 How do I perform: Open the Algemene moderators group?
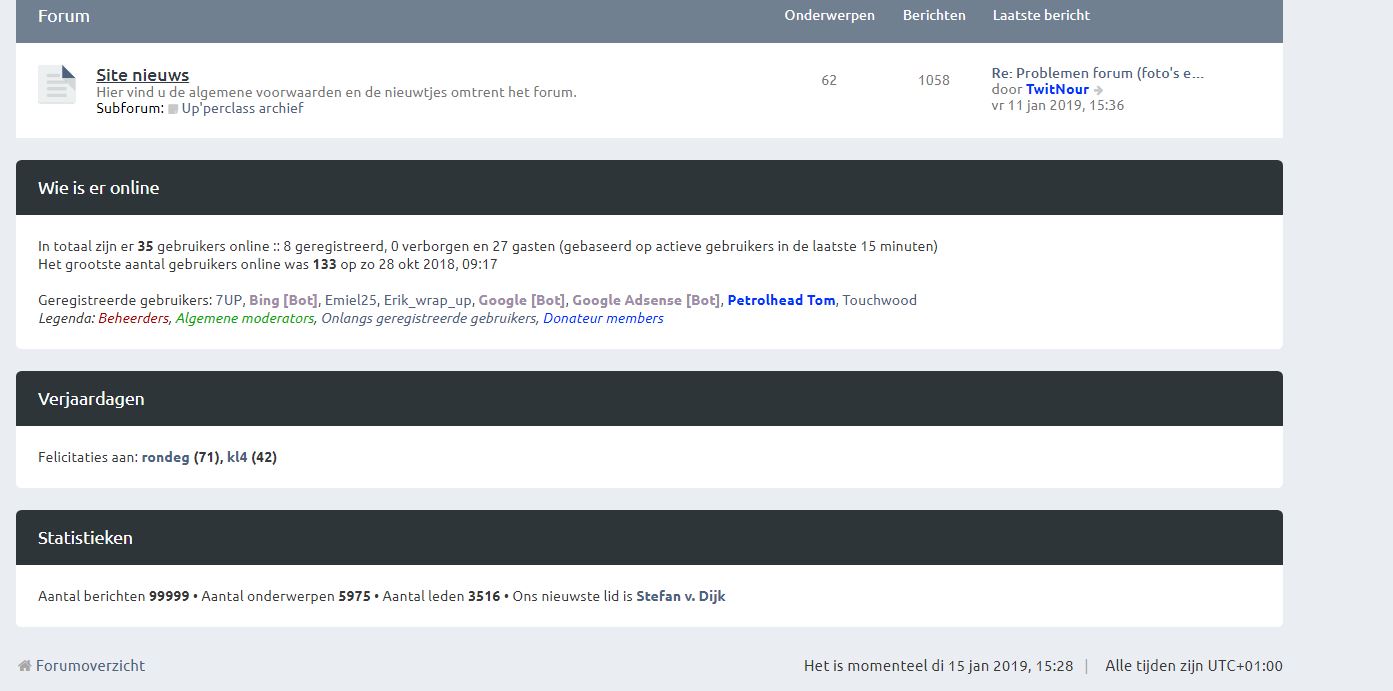[x=244, y=318]
